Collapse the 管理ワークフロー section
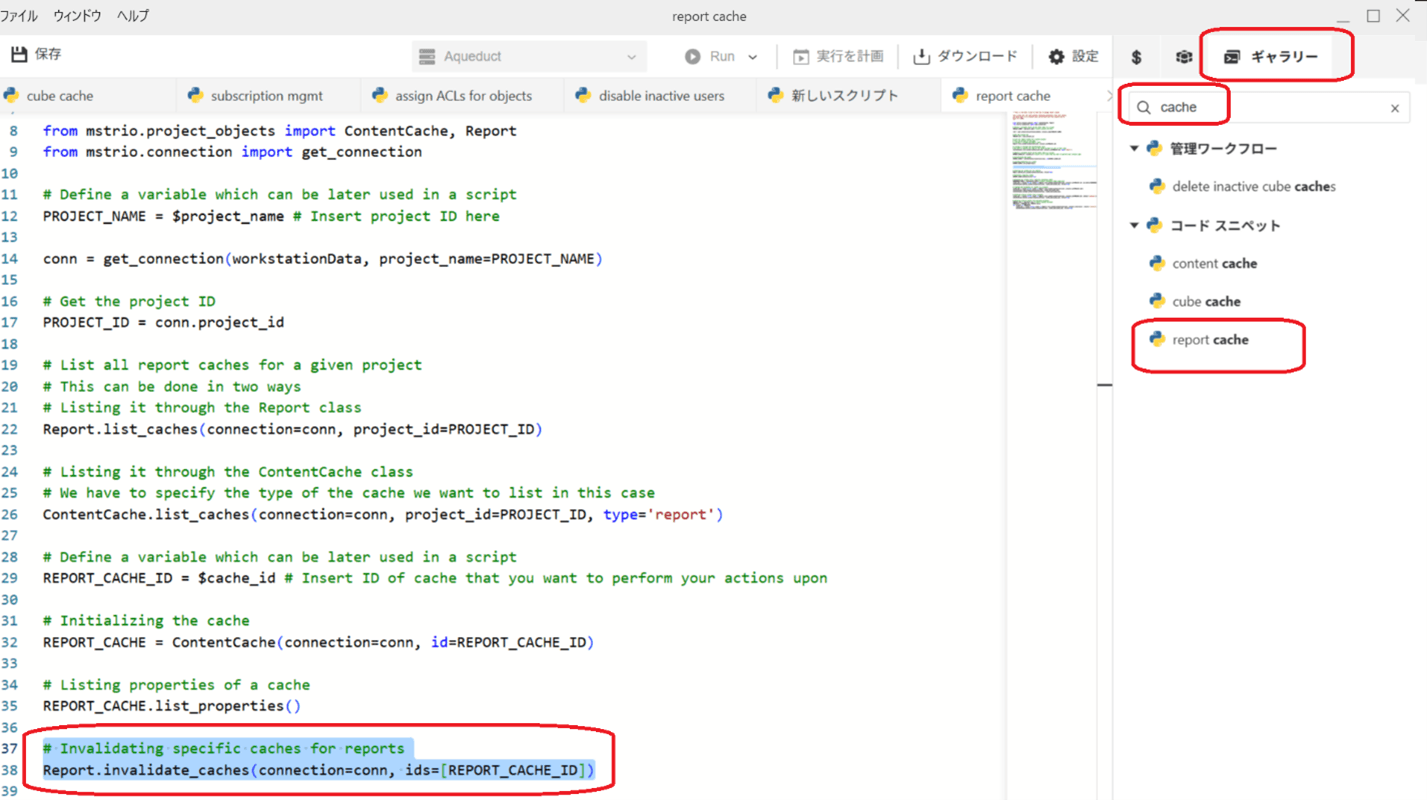The width and height of the screenshot is (1427, 800). point(1134,149)
